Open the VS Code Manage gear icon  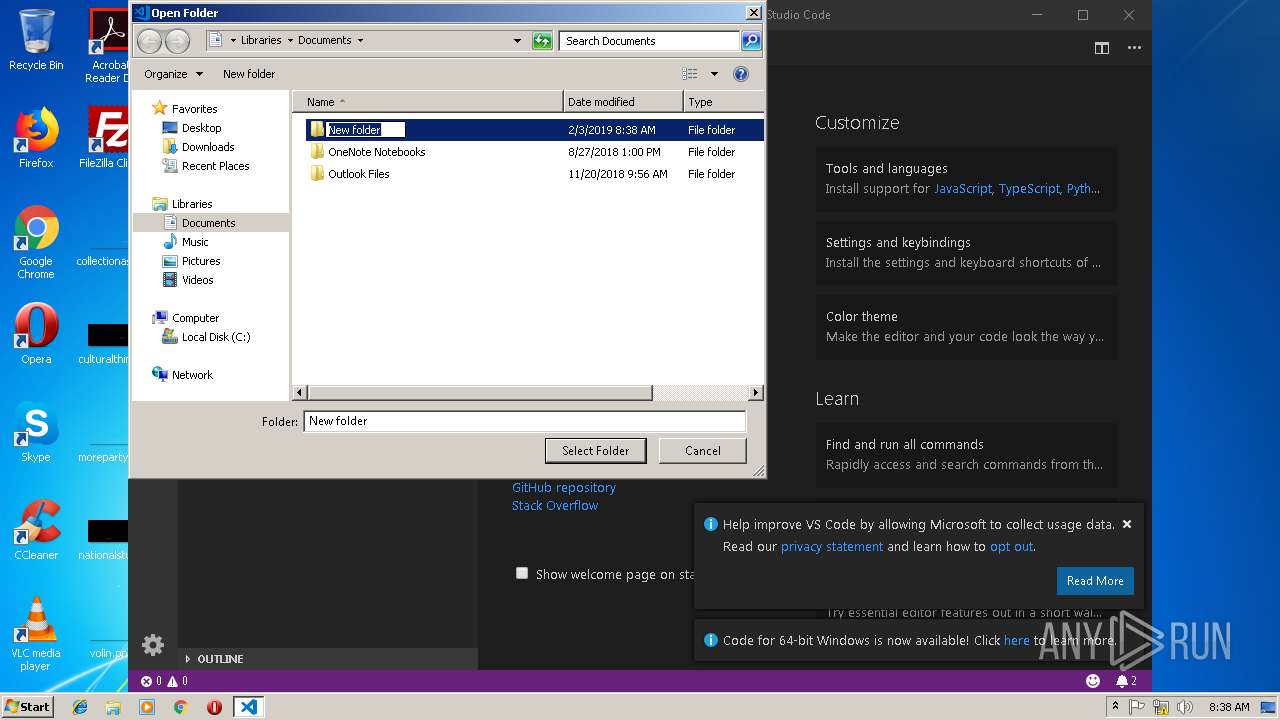[x=153, y=645]
